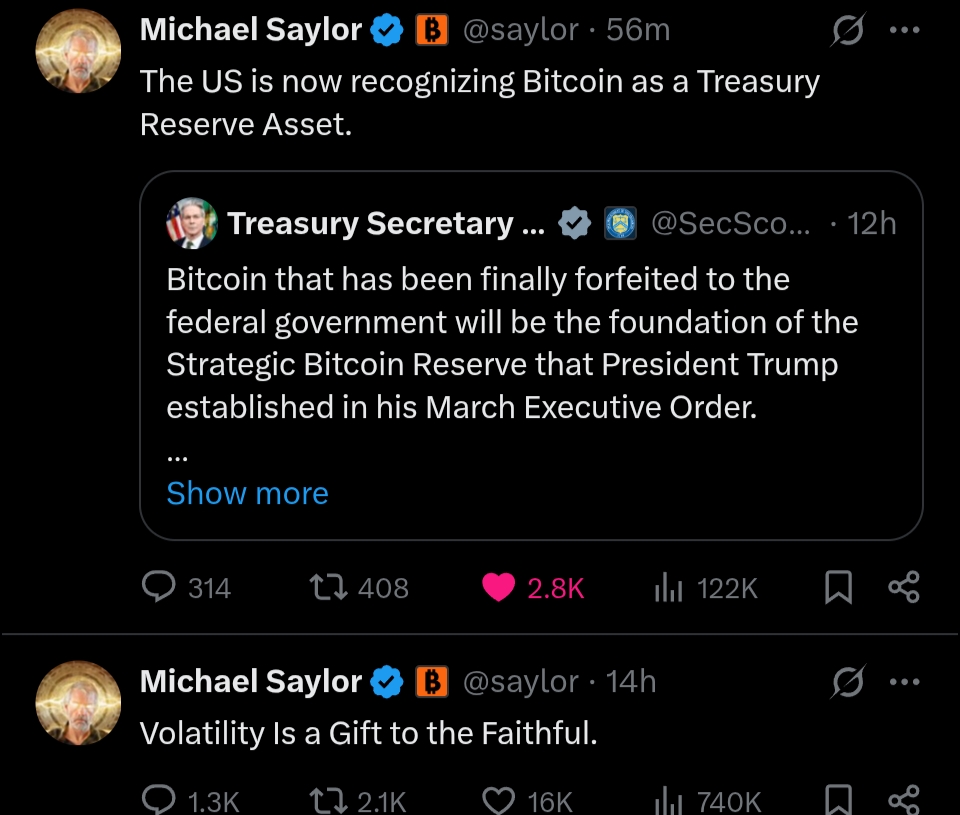Open more options on the first post

tap(903, 31)
